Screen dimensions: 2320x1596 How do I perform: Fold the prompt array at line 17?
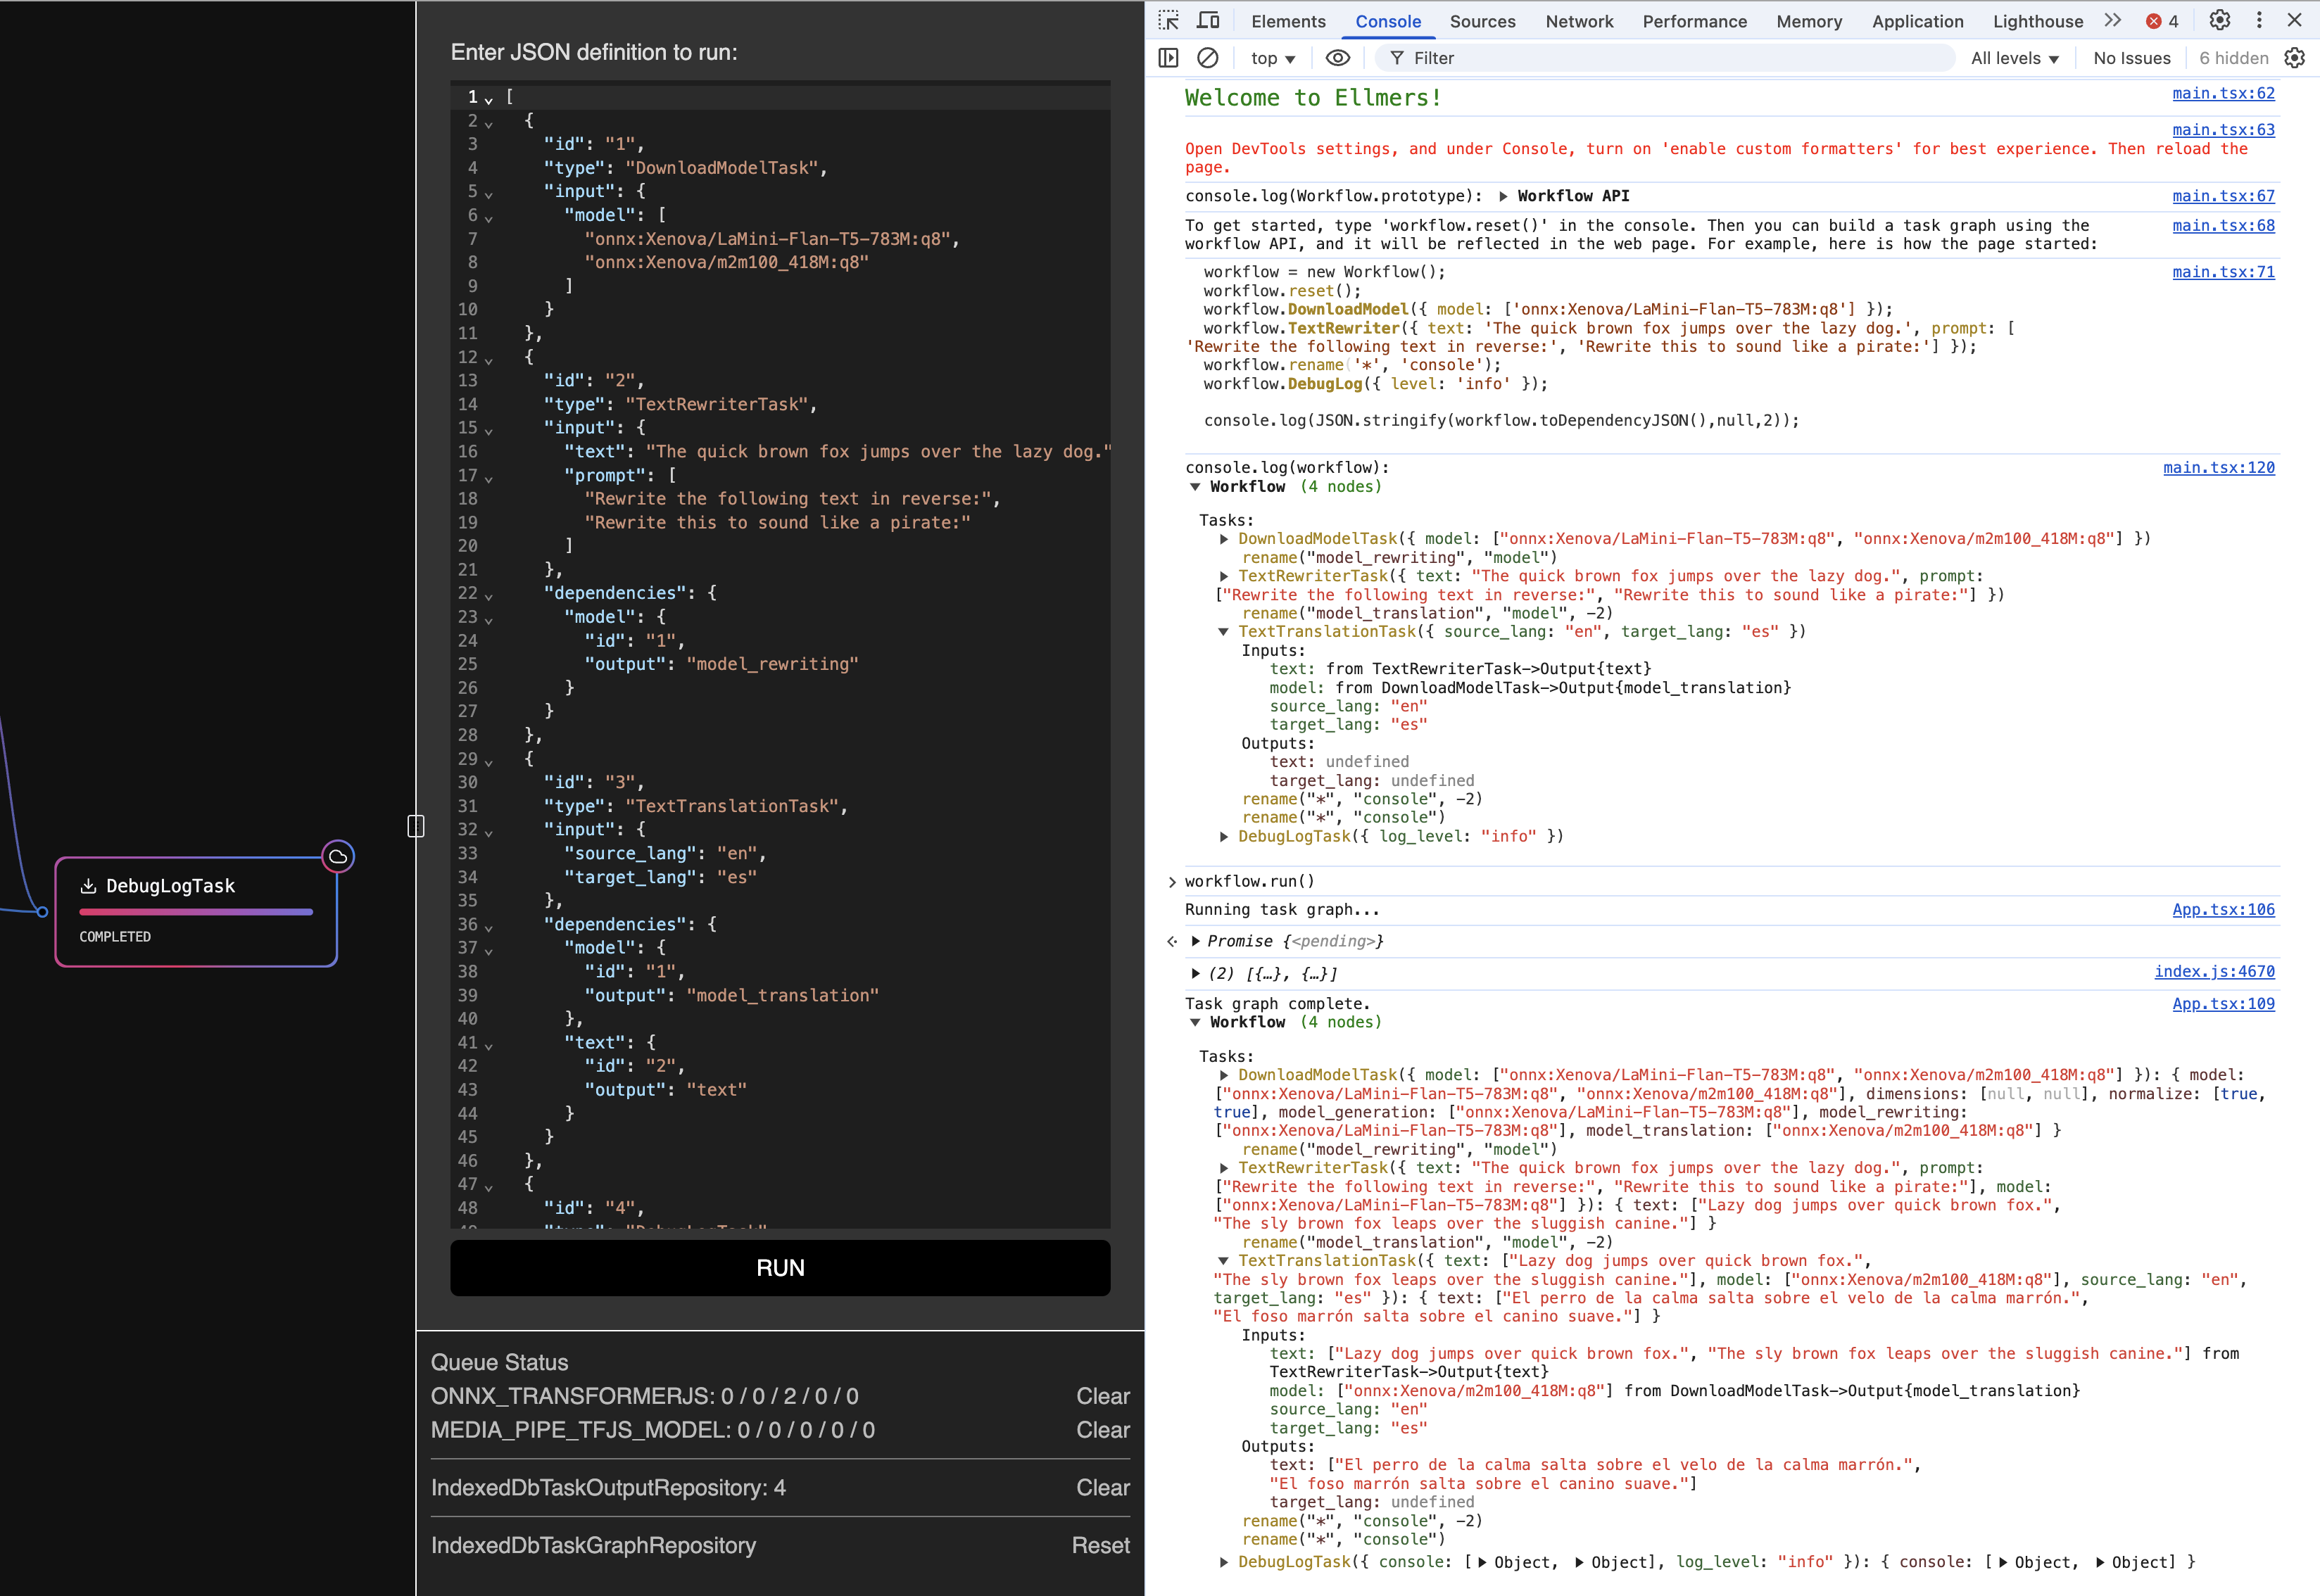(489, 478)
